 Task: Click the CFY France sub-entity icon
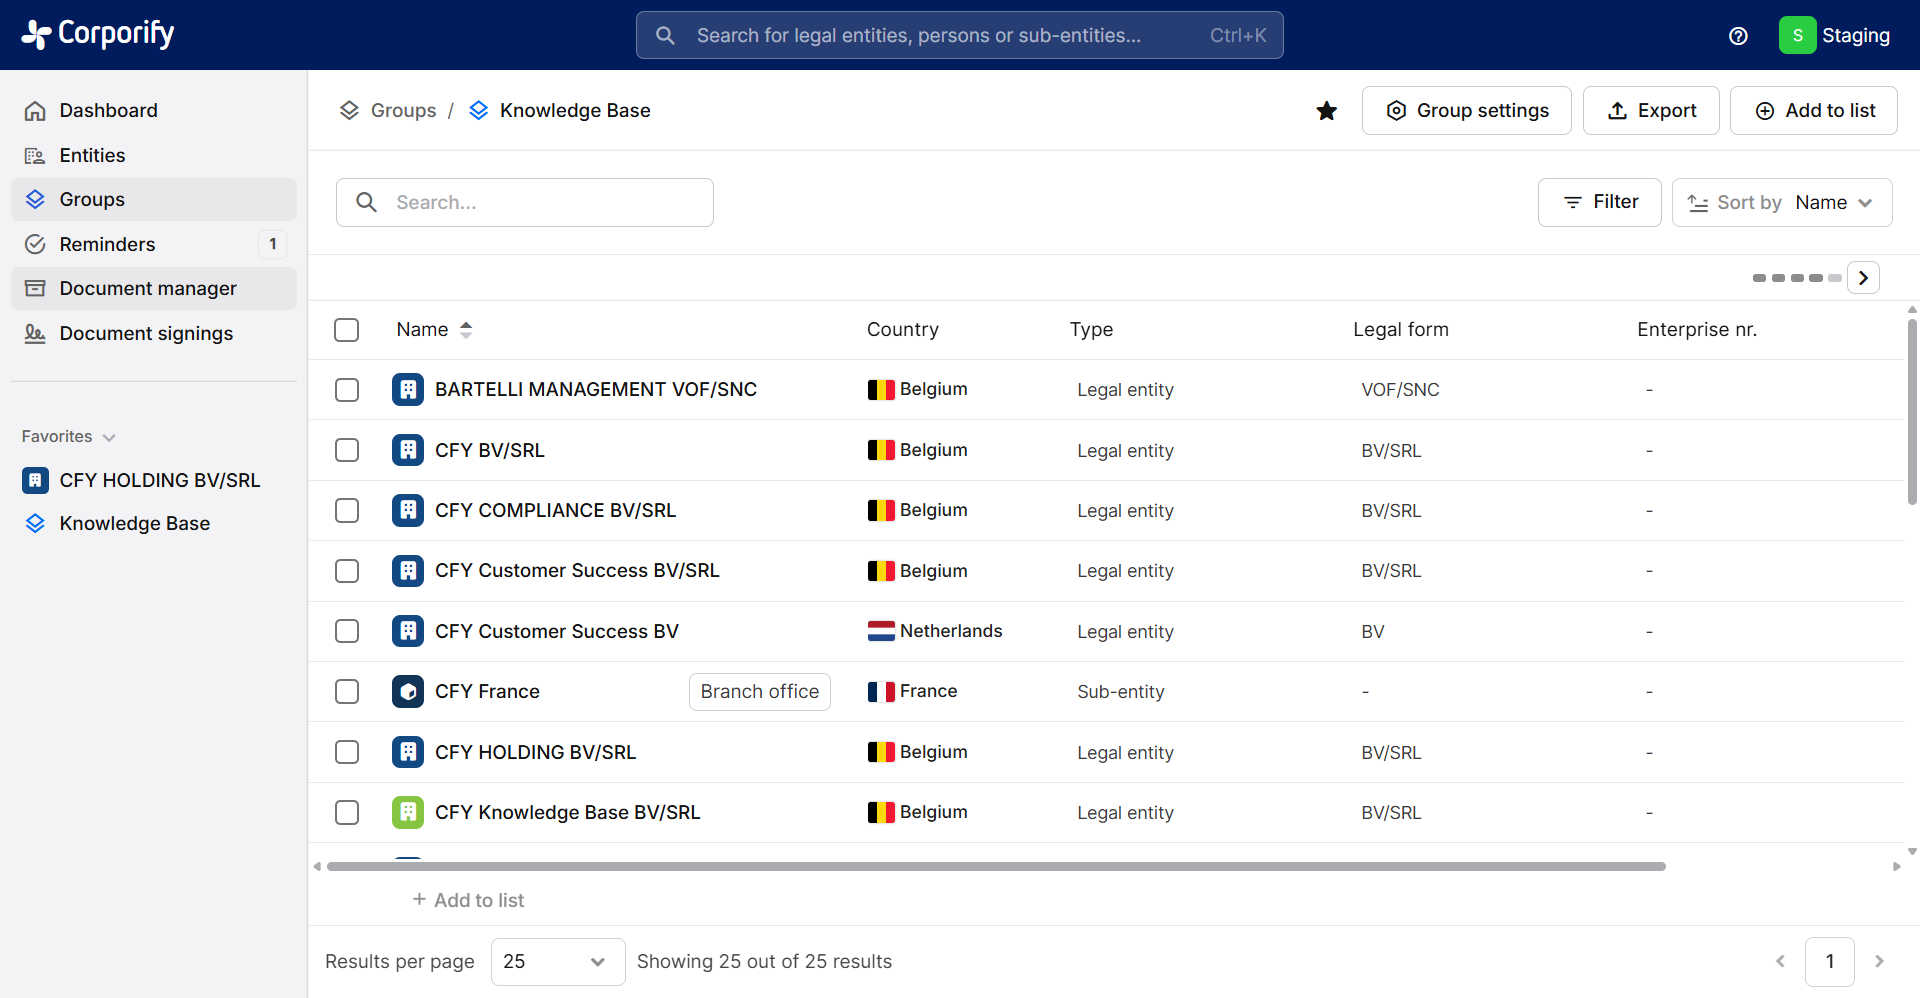[408, 692]
